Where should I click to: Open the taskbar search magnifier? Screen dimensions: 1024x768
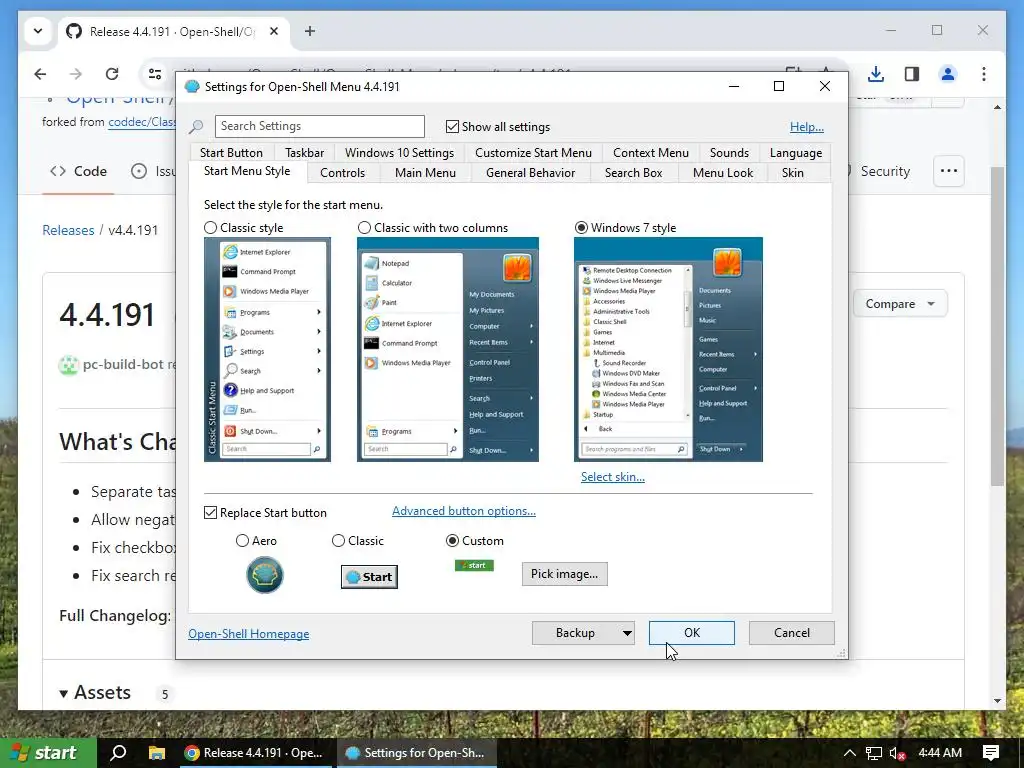point(119,752)
